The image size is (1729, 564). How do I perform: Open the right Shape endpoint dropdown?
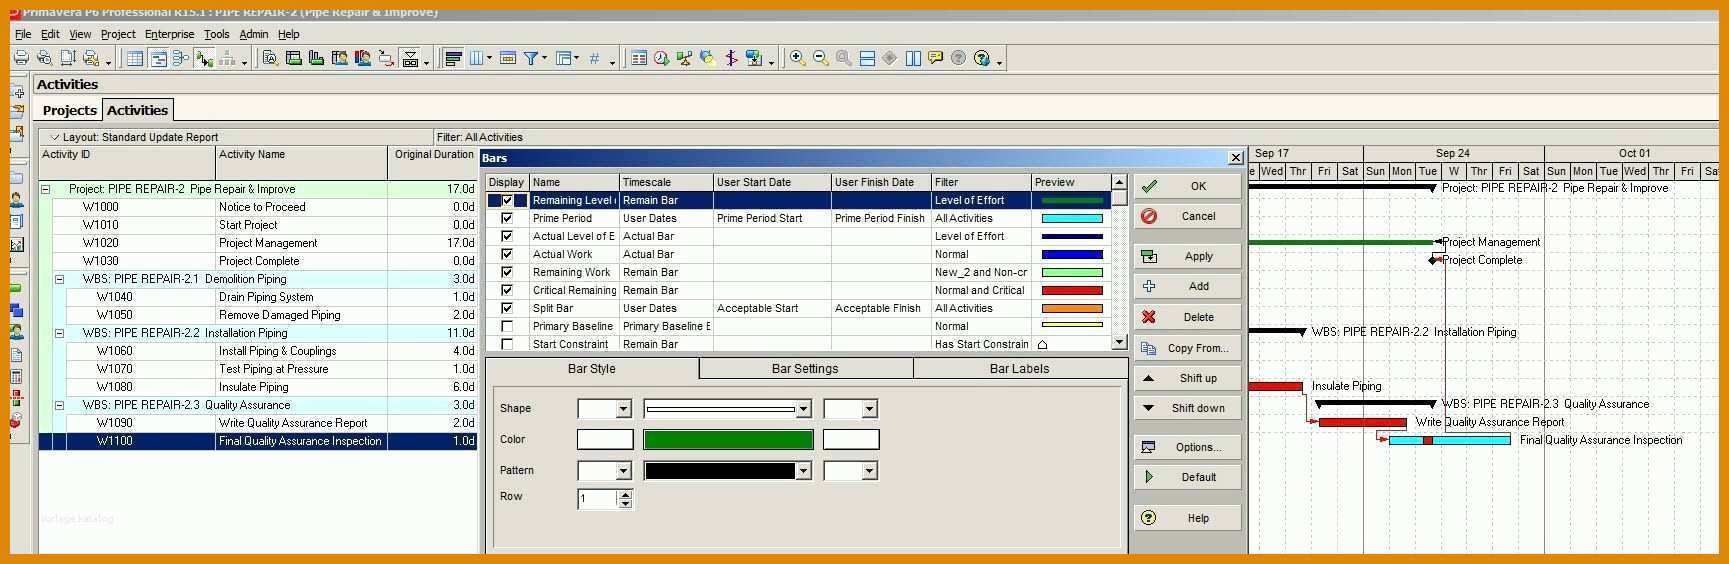pyautogui.click(x=869, y=409)
